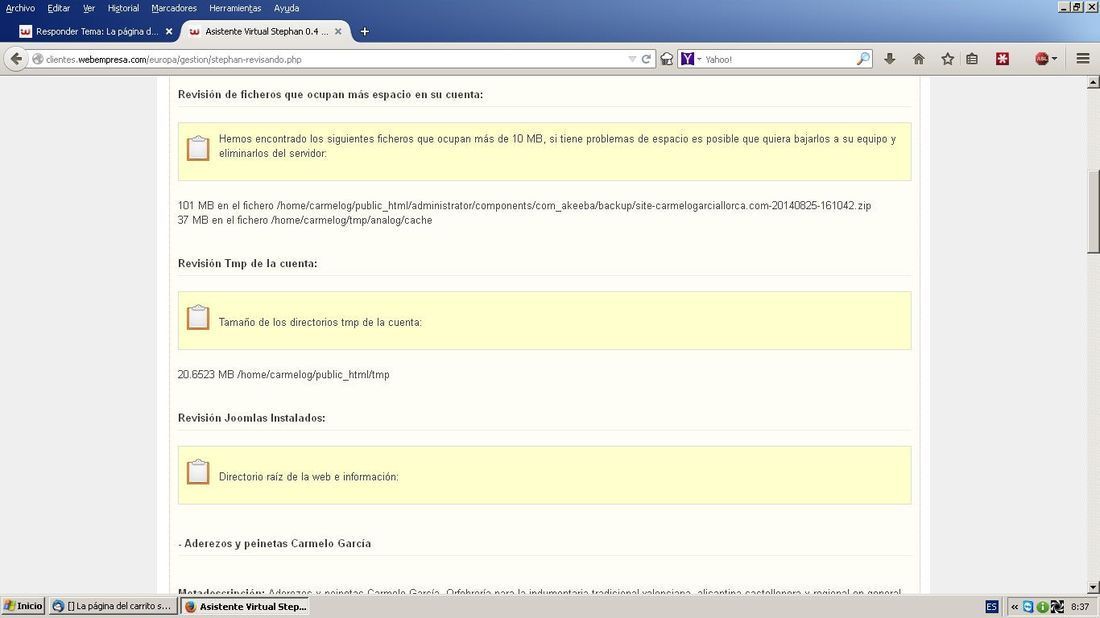1100x618 pixels.
Task: Show bookmarks list icon
Action: [972, 59]
